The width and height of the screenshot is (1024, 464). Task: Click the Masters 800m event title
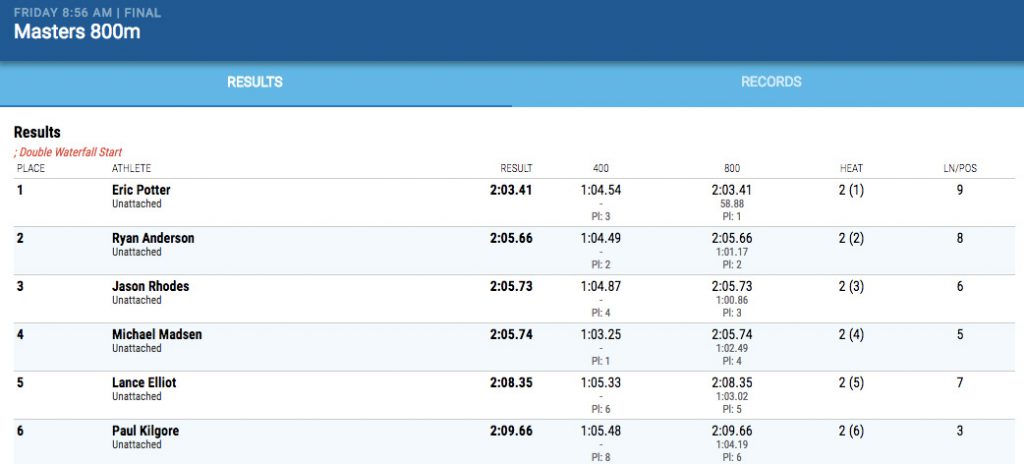coord(77,31)
